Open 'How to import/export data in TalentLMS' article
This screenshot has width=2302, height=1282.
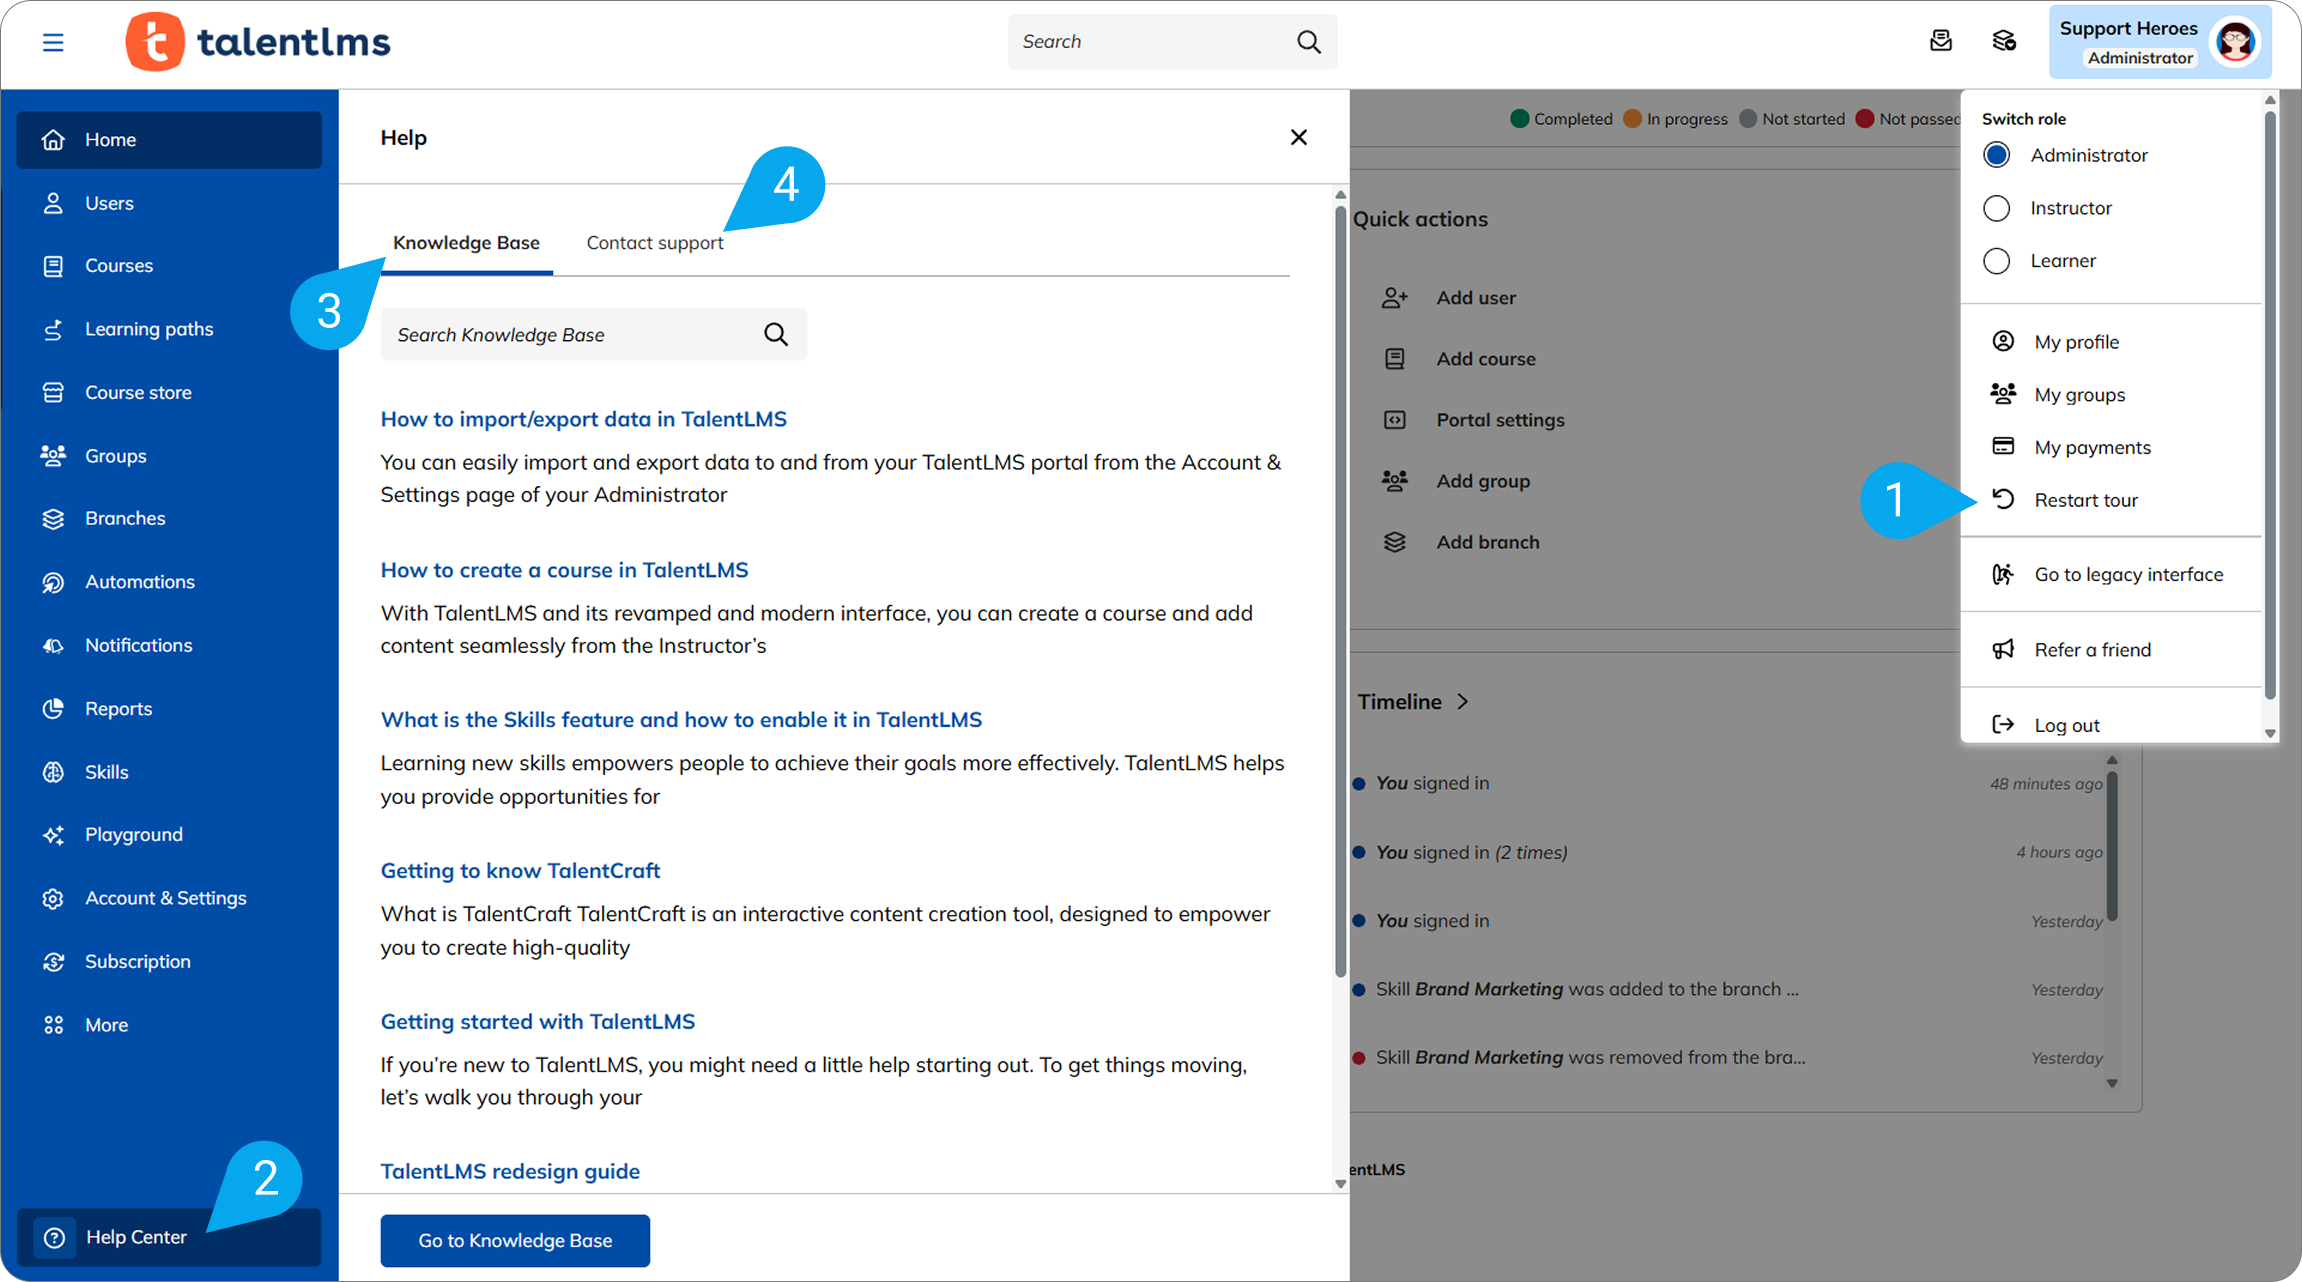[x=584, y=419]
